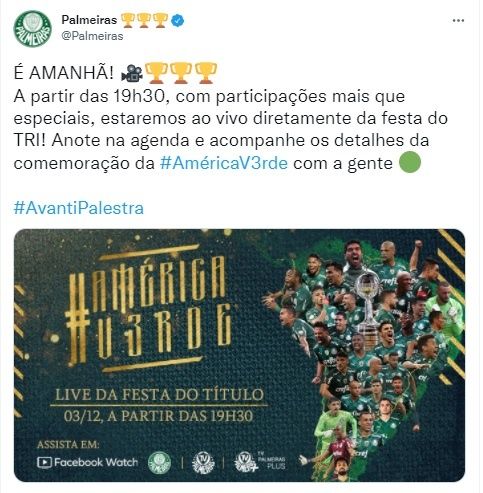The image size is (483, 493).
Task: Open the @Palmeiras handle link
Action: coord(92,36)
